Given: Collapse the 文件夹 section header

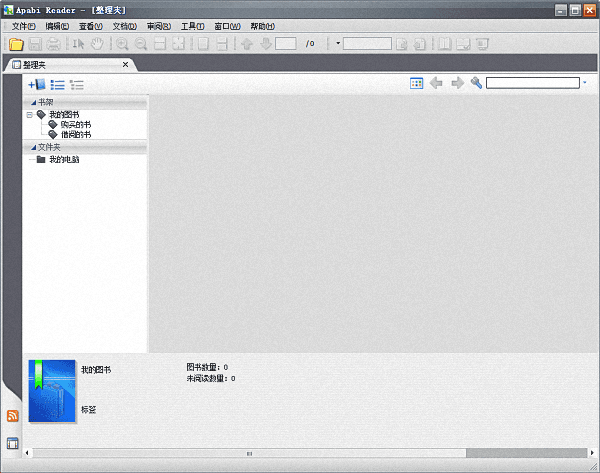Looking at the screenshot, I should pyautogui.click(x=34, y=147).
